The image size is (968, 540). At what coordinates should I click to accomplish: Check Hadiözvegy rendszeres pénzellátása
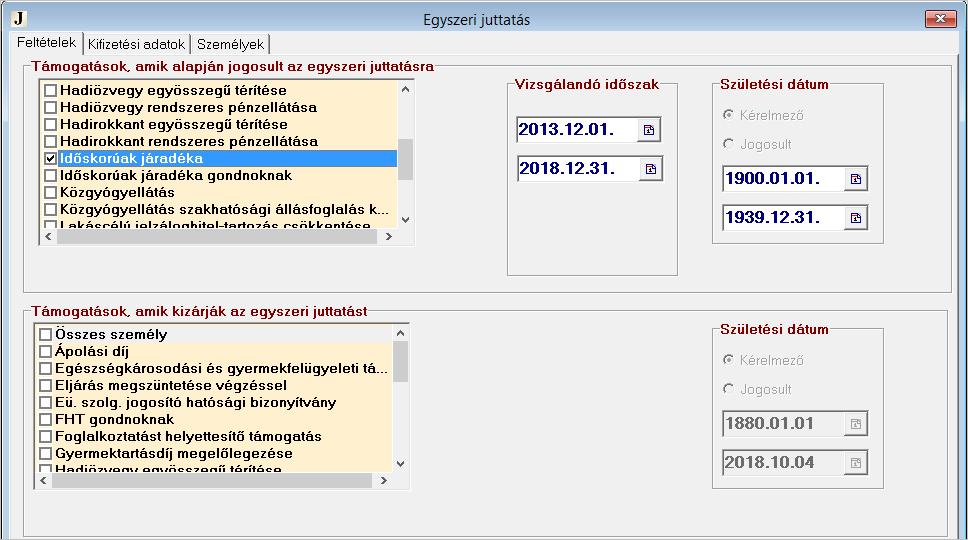[x=51, y=107]
